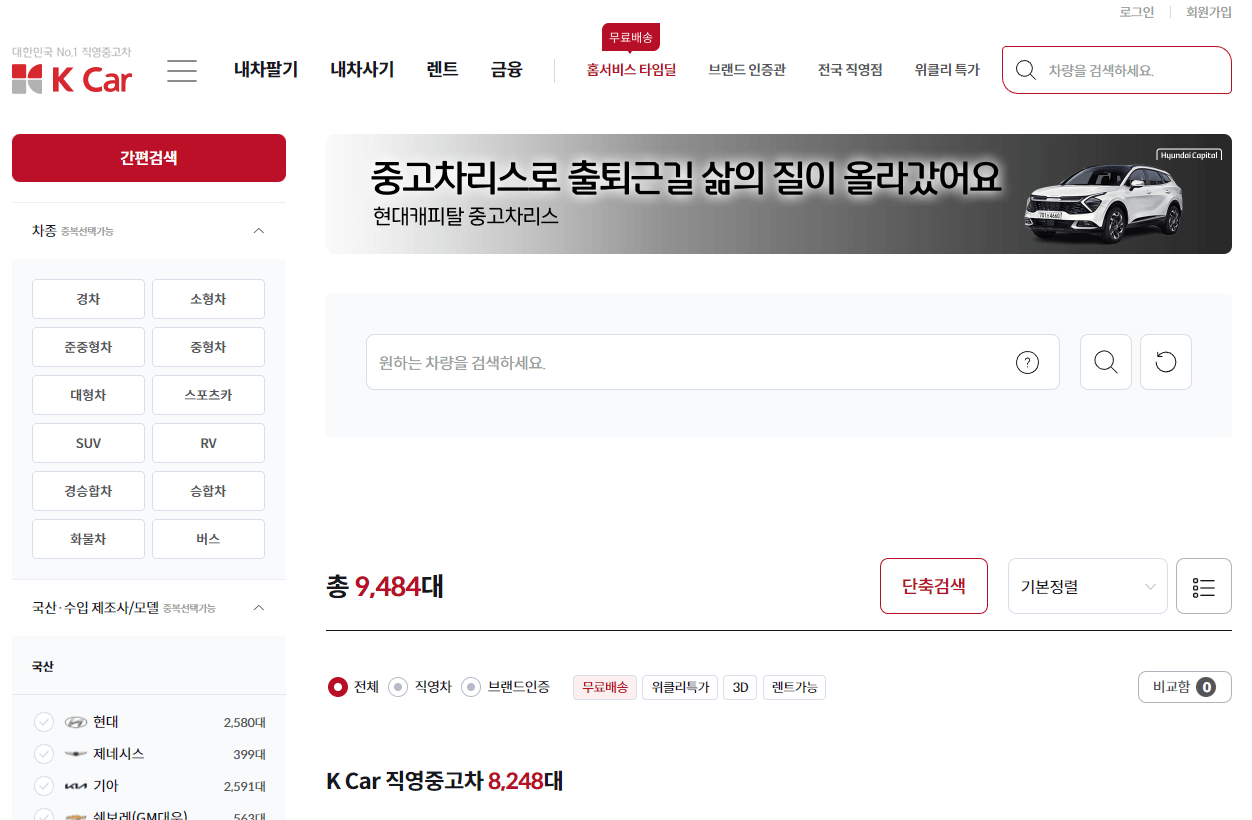1252x820 pixels.
Task: Open 렌트 menu
Action: coord(442,70)
